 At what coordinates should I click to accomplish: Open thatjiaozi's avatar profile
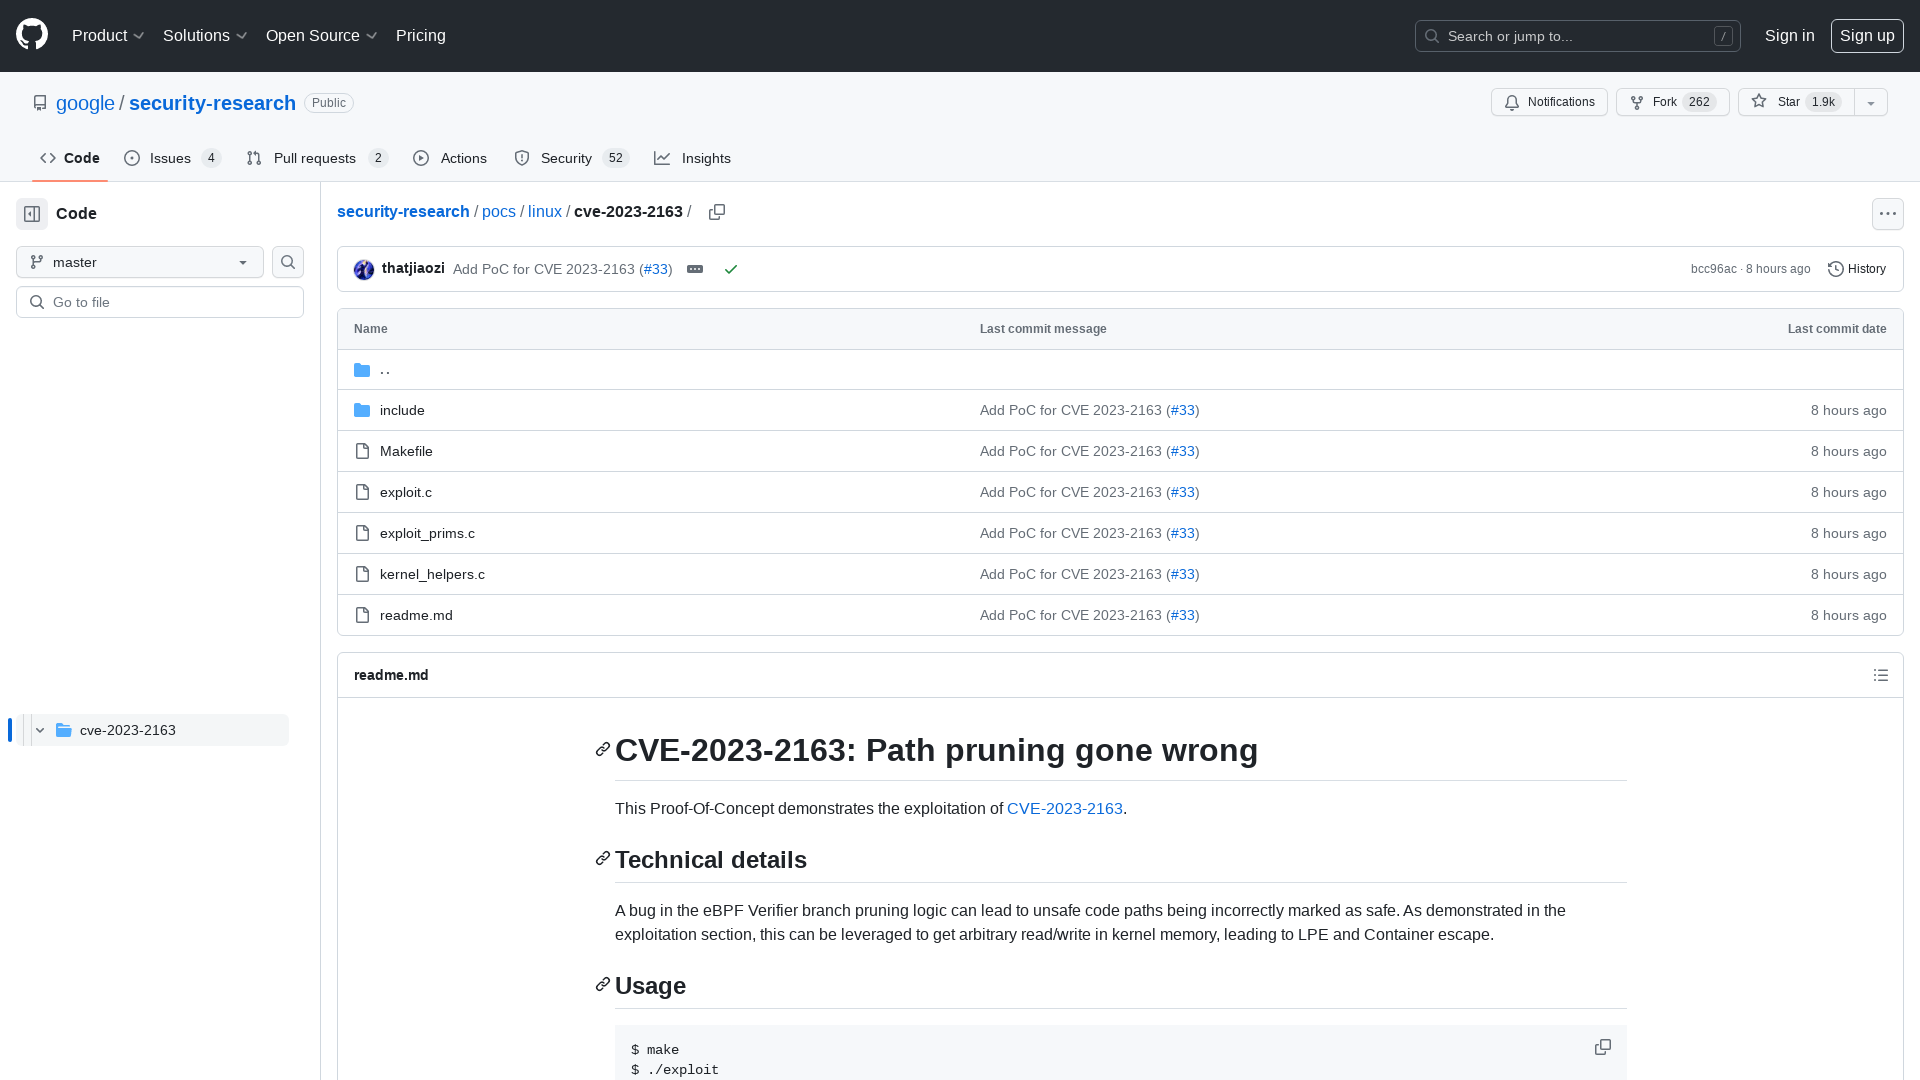(x=364, y=270)
